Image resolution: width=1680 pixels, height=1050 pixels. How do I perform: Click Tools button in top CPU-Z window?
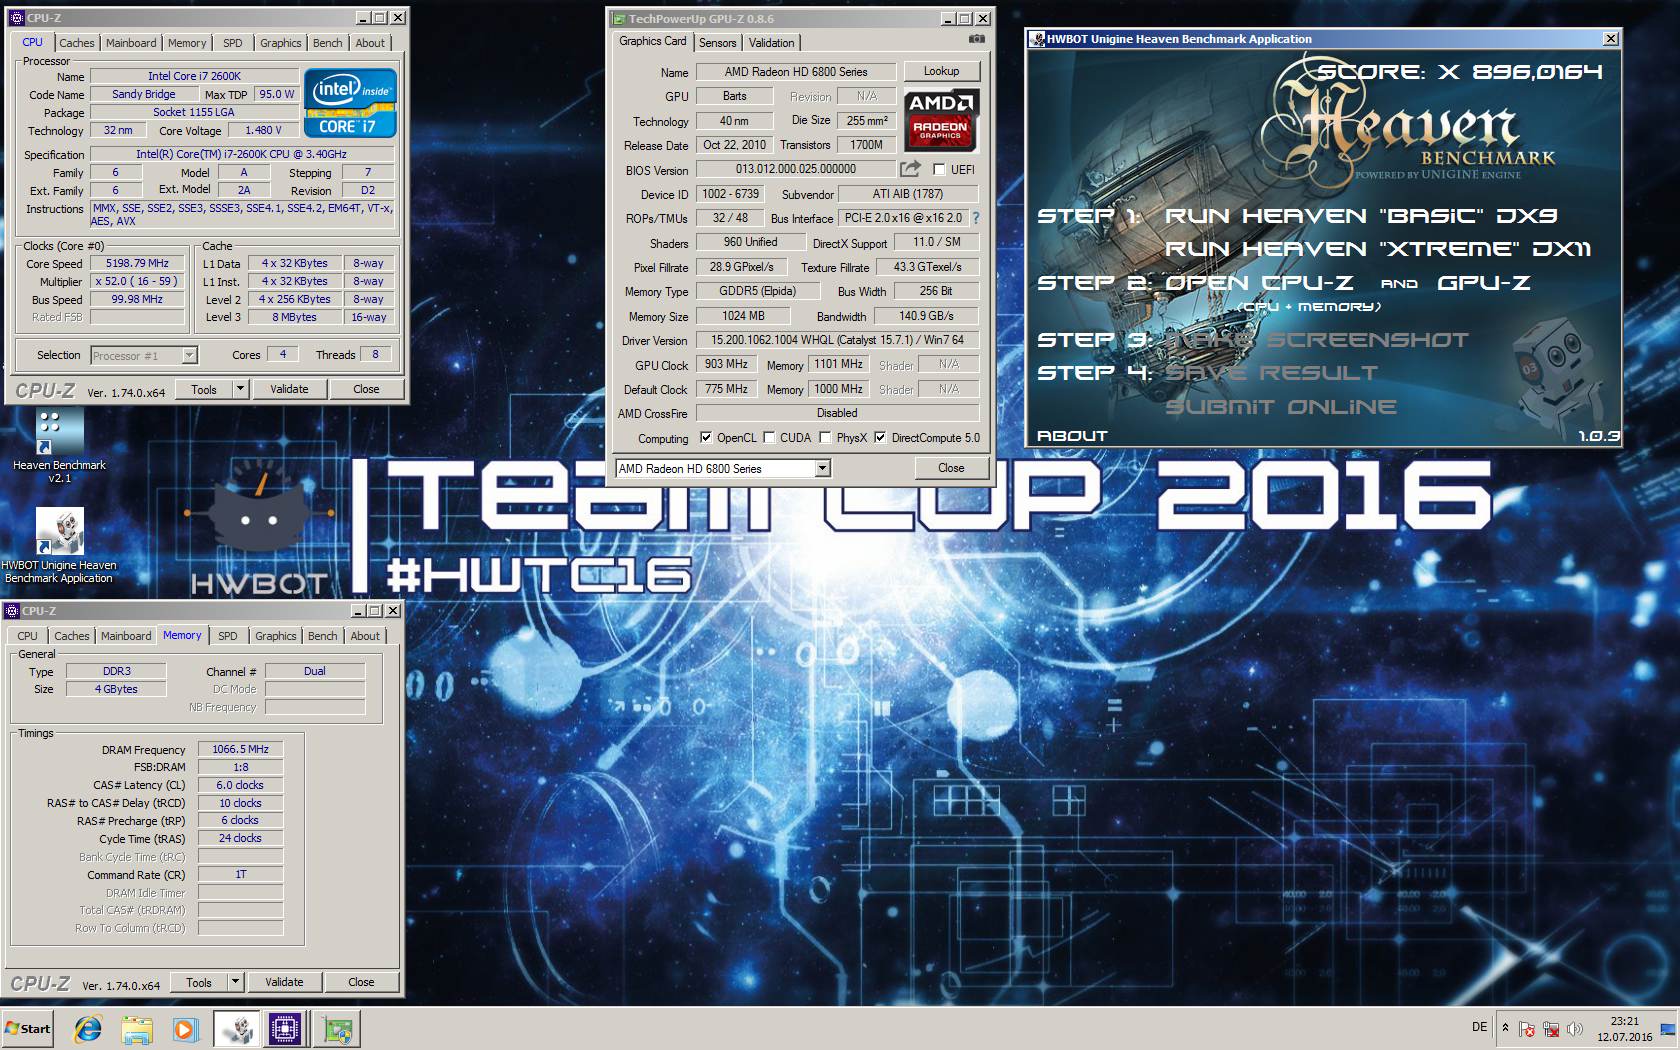[x=204, y=389]
